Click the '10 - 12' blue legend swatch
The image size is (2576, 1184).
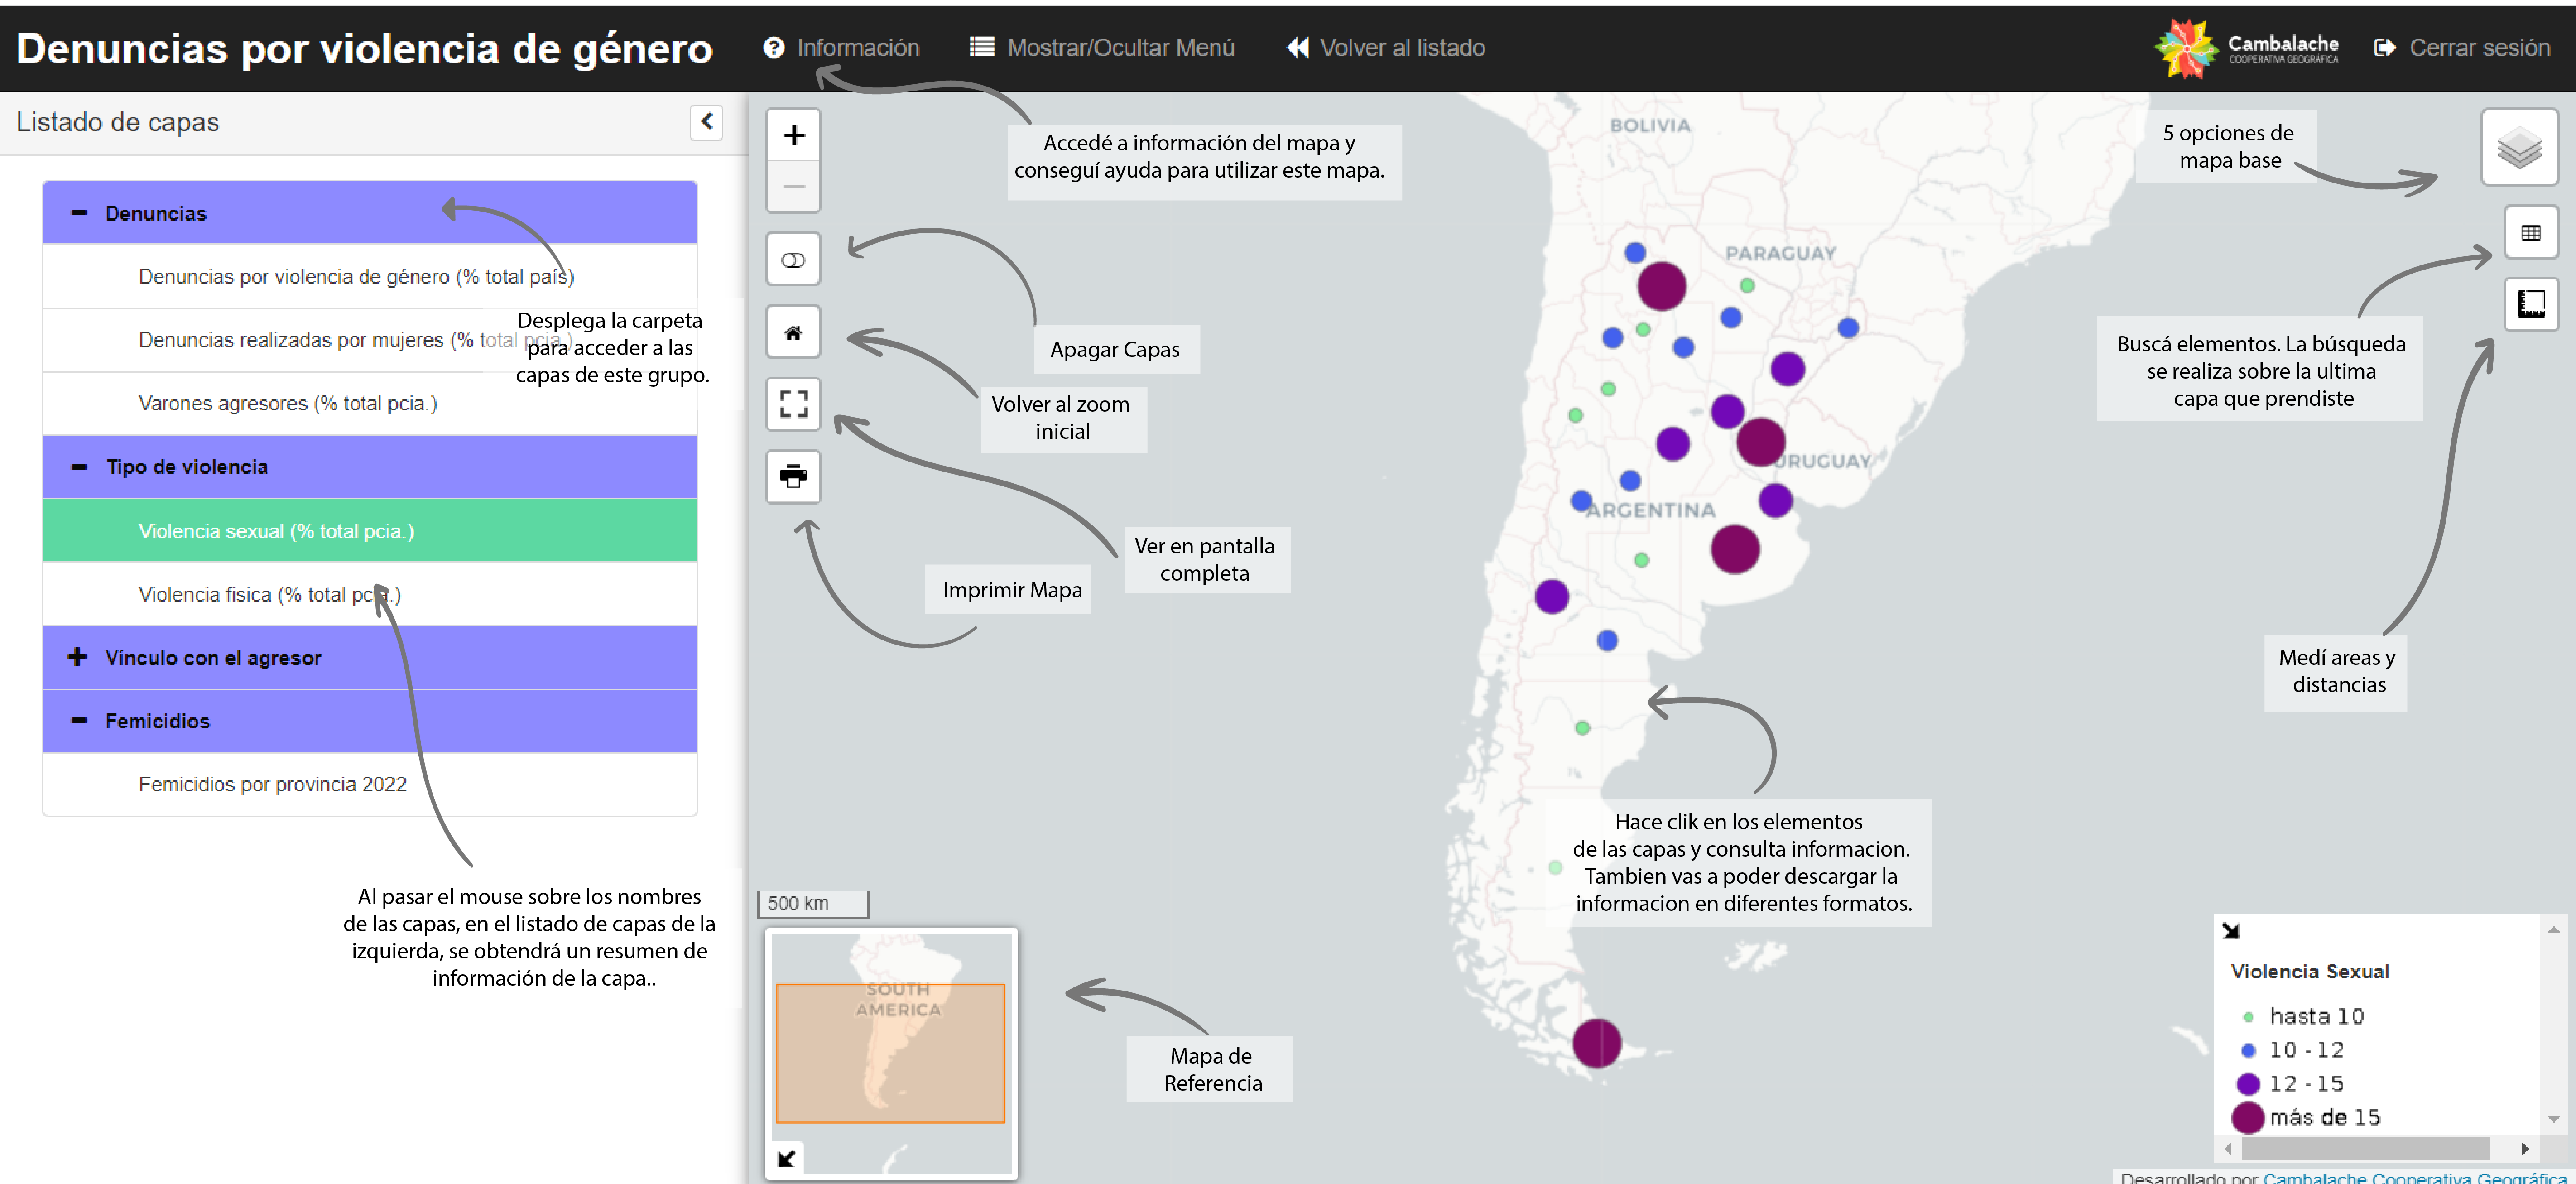[2248, 1050]
